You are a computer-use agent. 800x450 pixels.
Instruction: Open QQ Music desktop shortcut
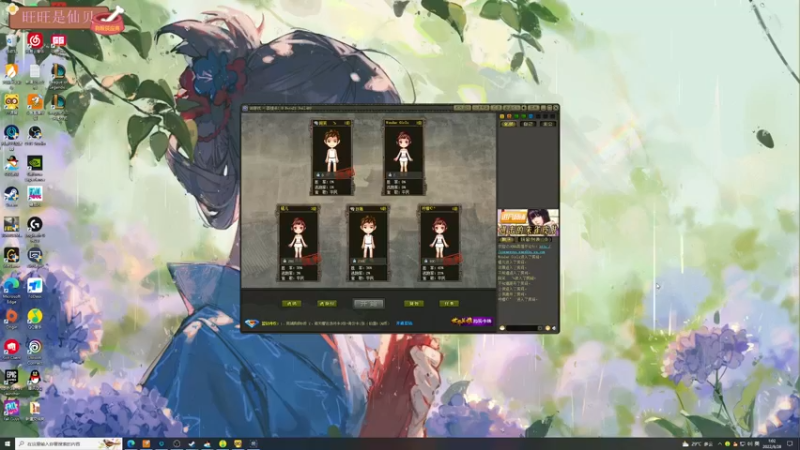[35, 317]
